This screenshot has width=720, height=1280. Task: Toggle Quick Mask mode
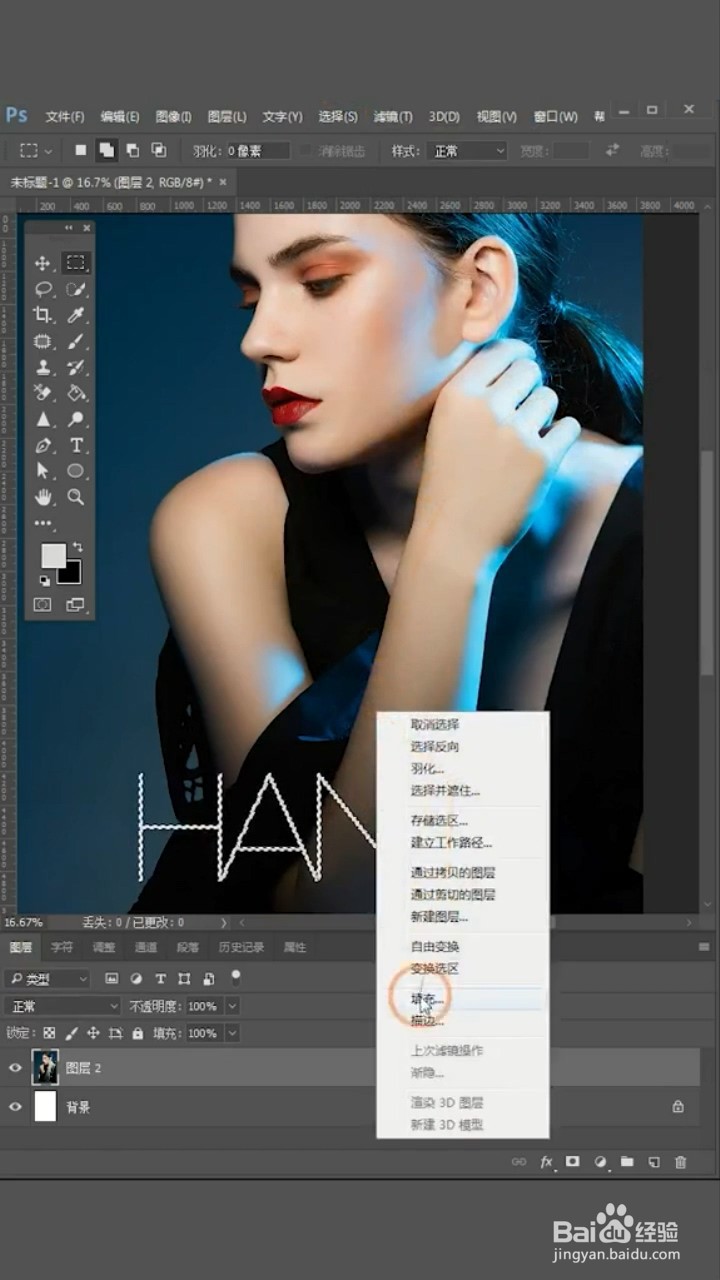click(43, 605)
